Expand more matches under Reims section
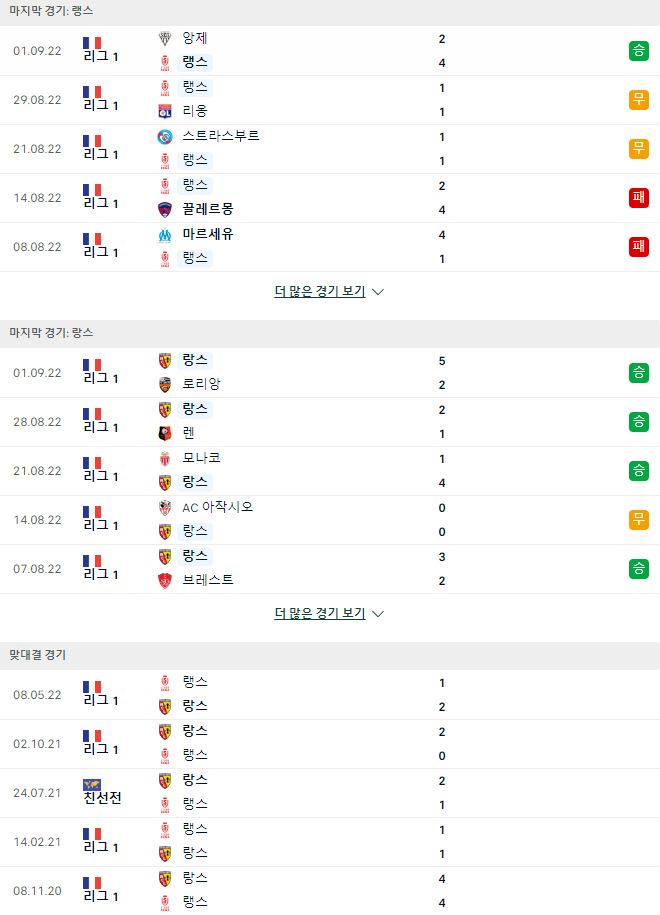 coord(320,291)
